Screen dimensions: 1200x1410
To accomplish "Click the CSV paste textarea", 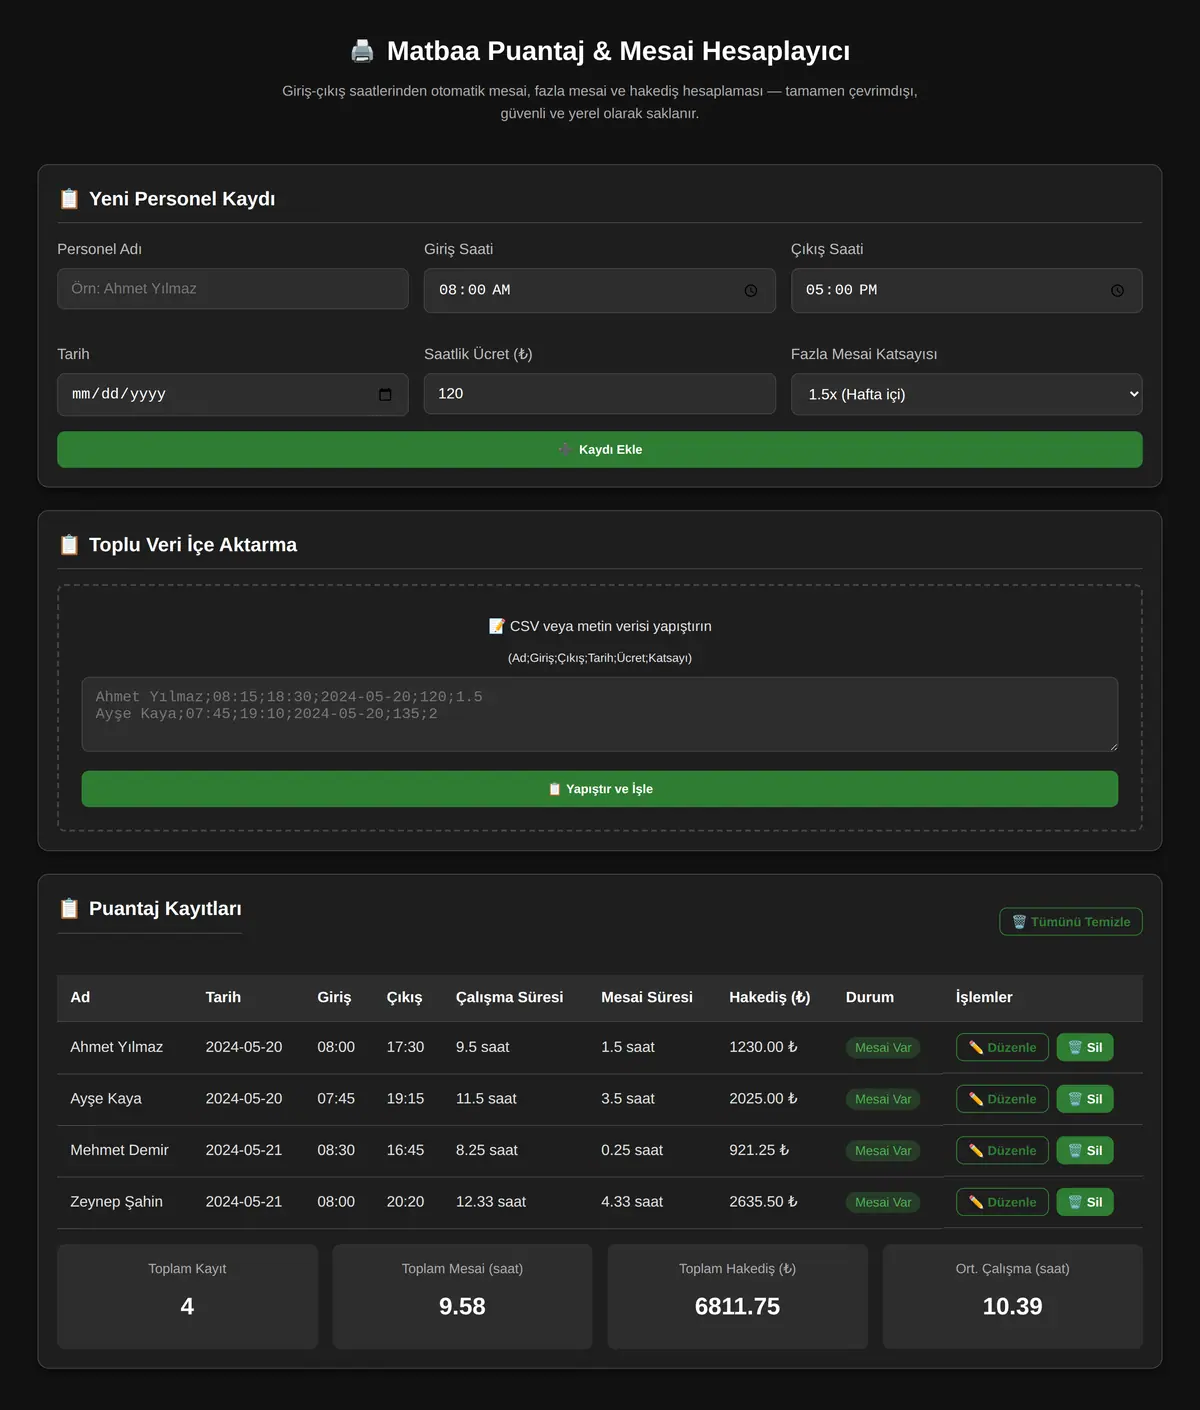I will (x=600, y=714).
